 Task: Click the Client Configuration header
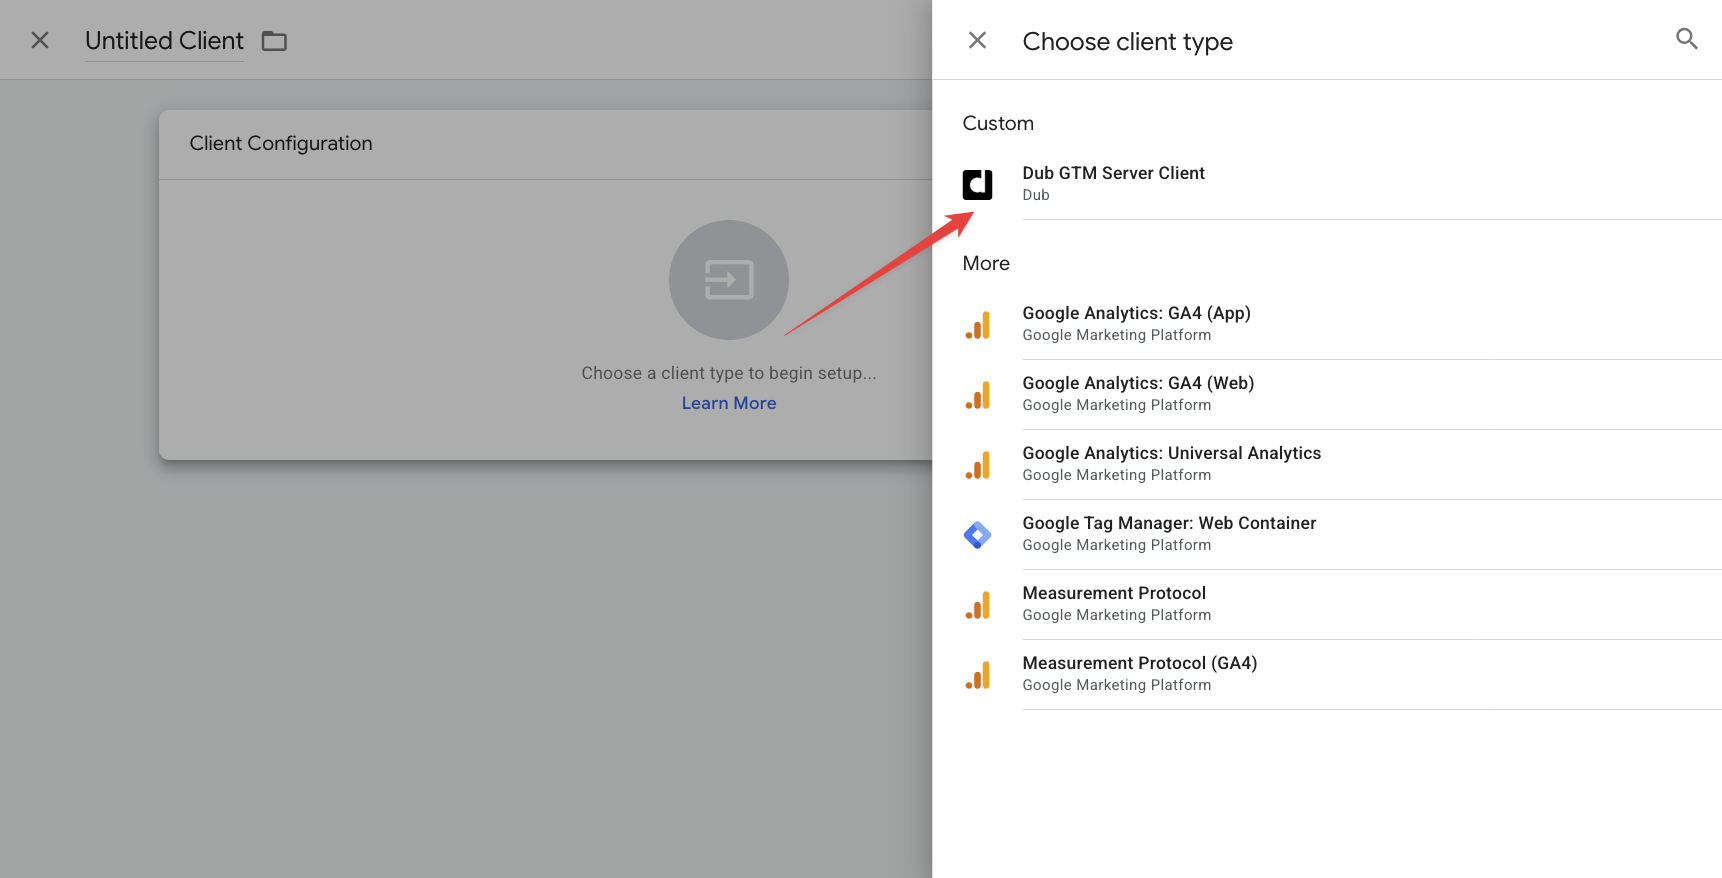281,143
